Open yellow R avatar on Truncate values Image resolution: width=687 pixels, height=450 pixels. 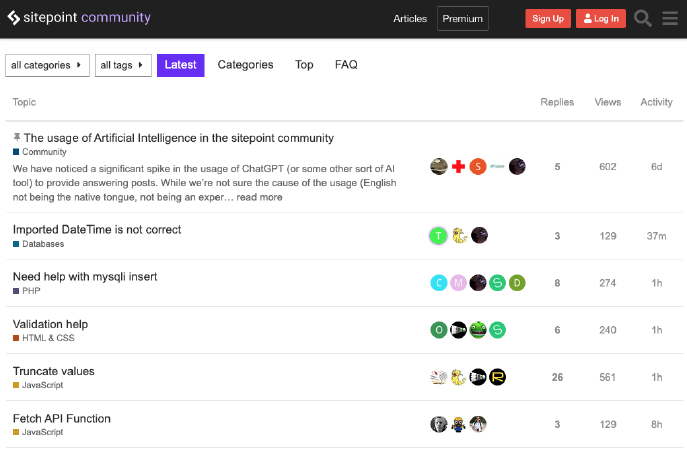[497, 377]
